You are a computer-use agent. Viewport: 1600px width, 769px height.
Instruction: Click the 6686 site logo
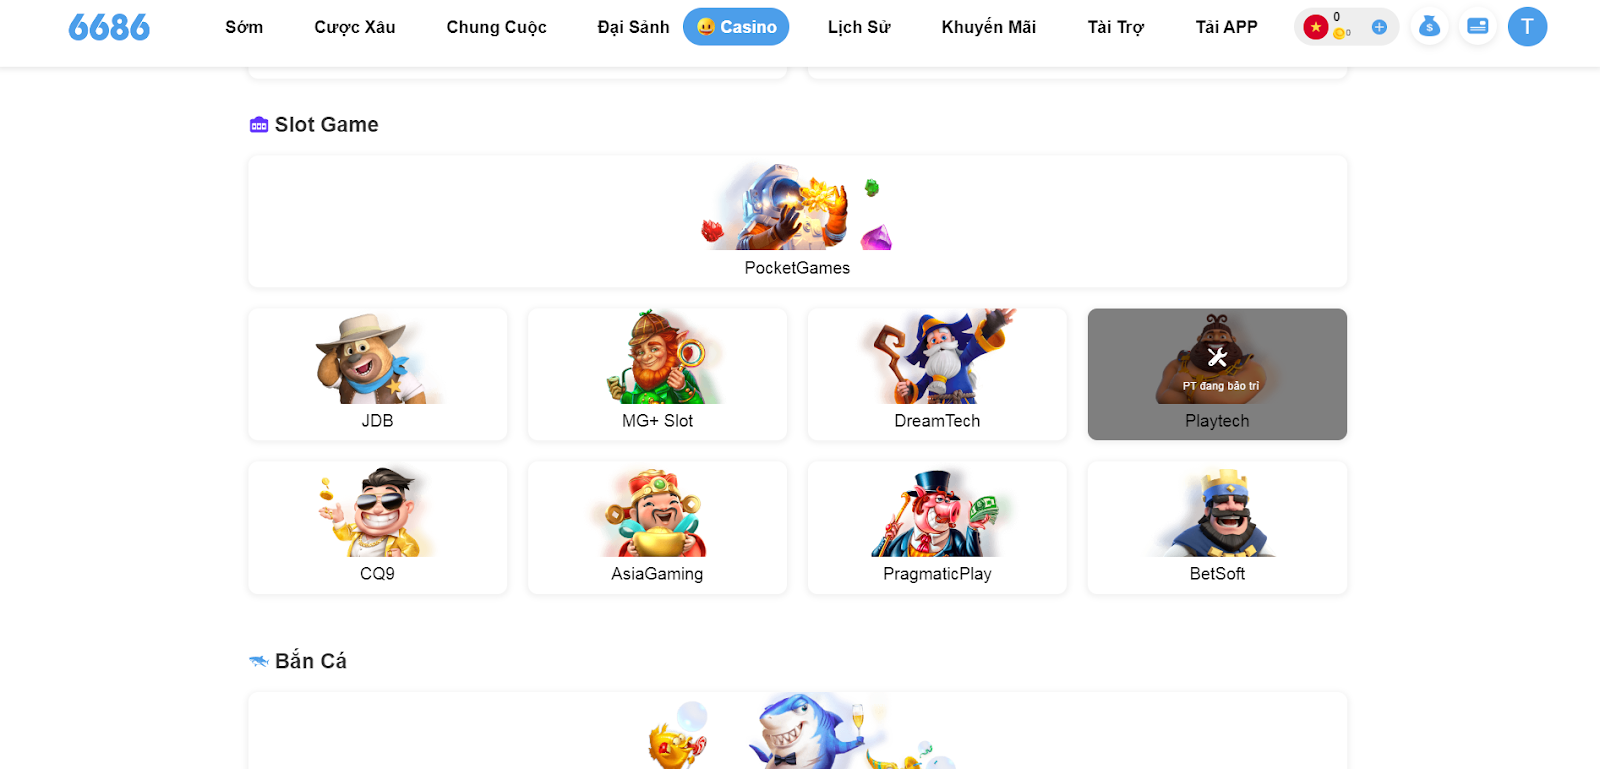click(109, 27)
